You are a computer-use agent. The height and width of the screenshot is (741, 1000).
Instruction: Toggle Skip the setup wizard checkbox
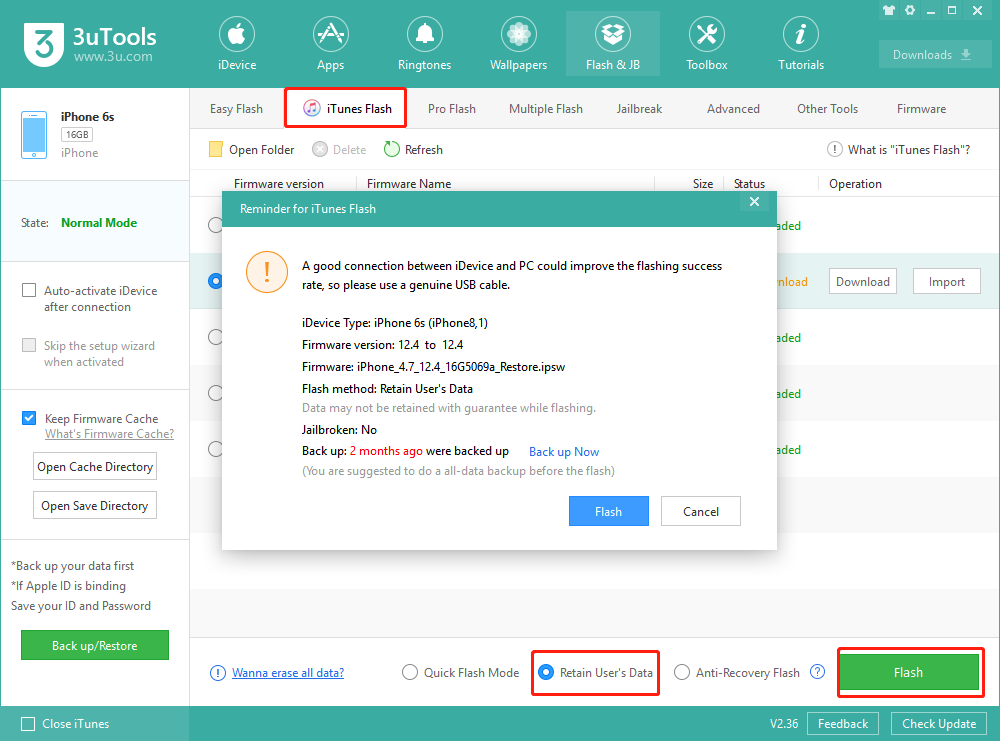coord(29,345)
